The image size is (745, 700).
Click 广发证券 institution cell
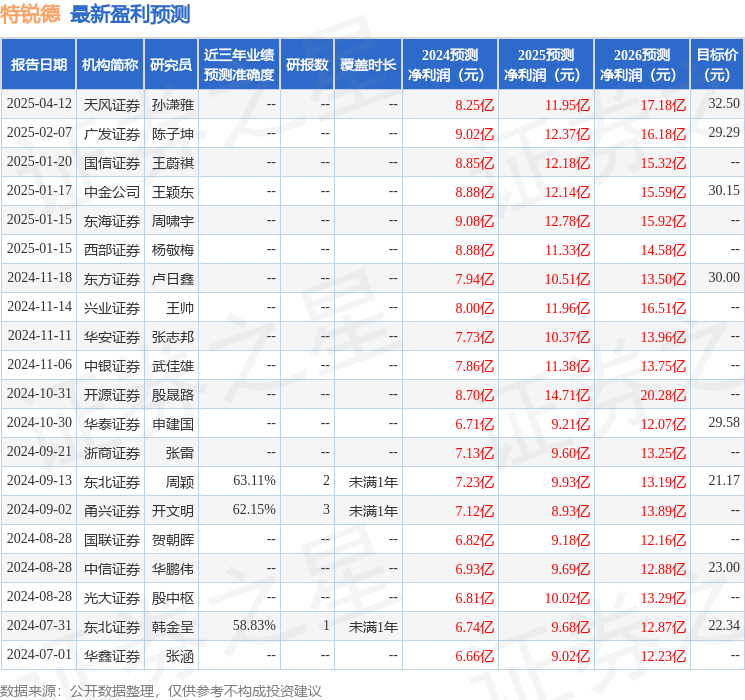(112, 134)
